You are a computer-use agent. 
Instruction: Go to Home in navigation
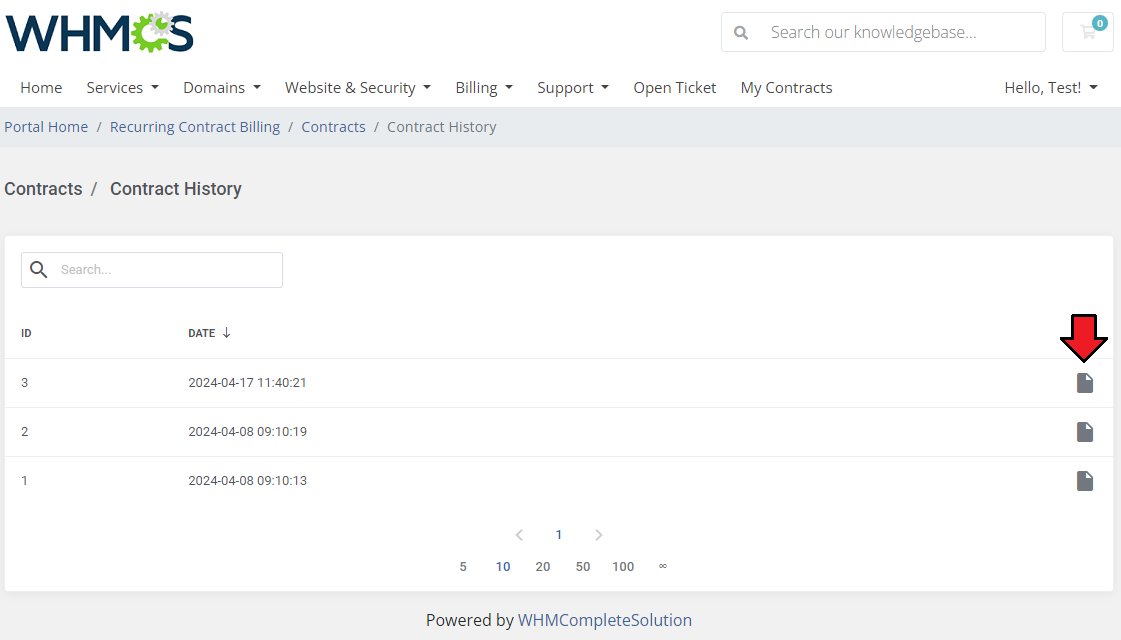(x=41, y=88)
